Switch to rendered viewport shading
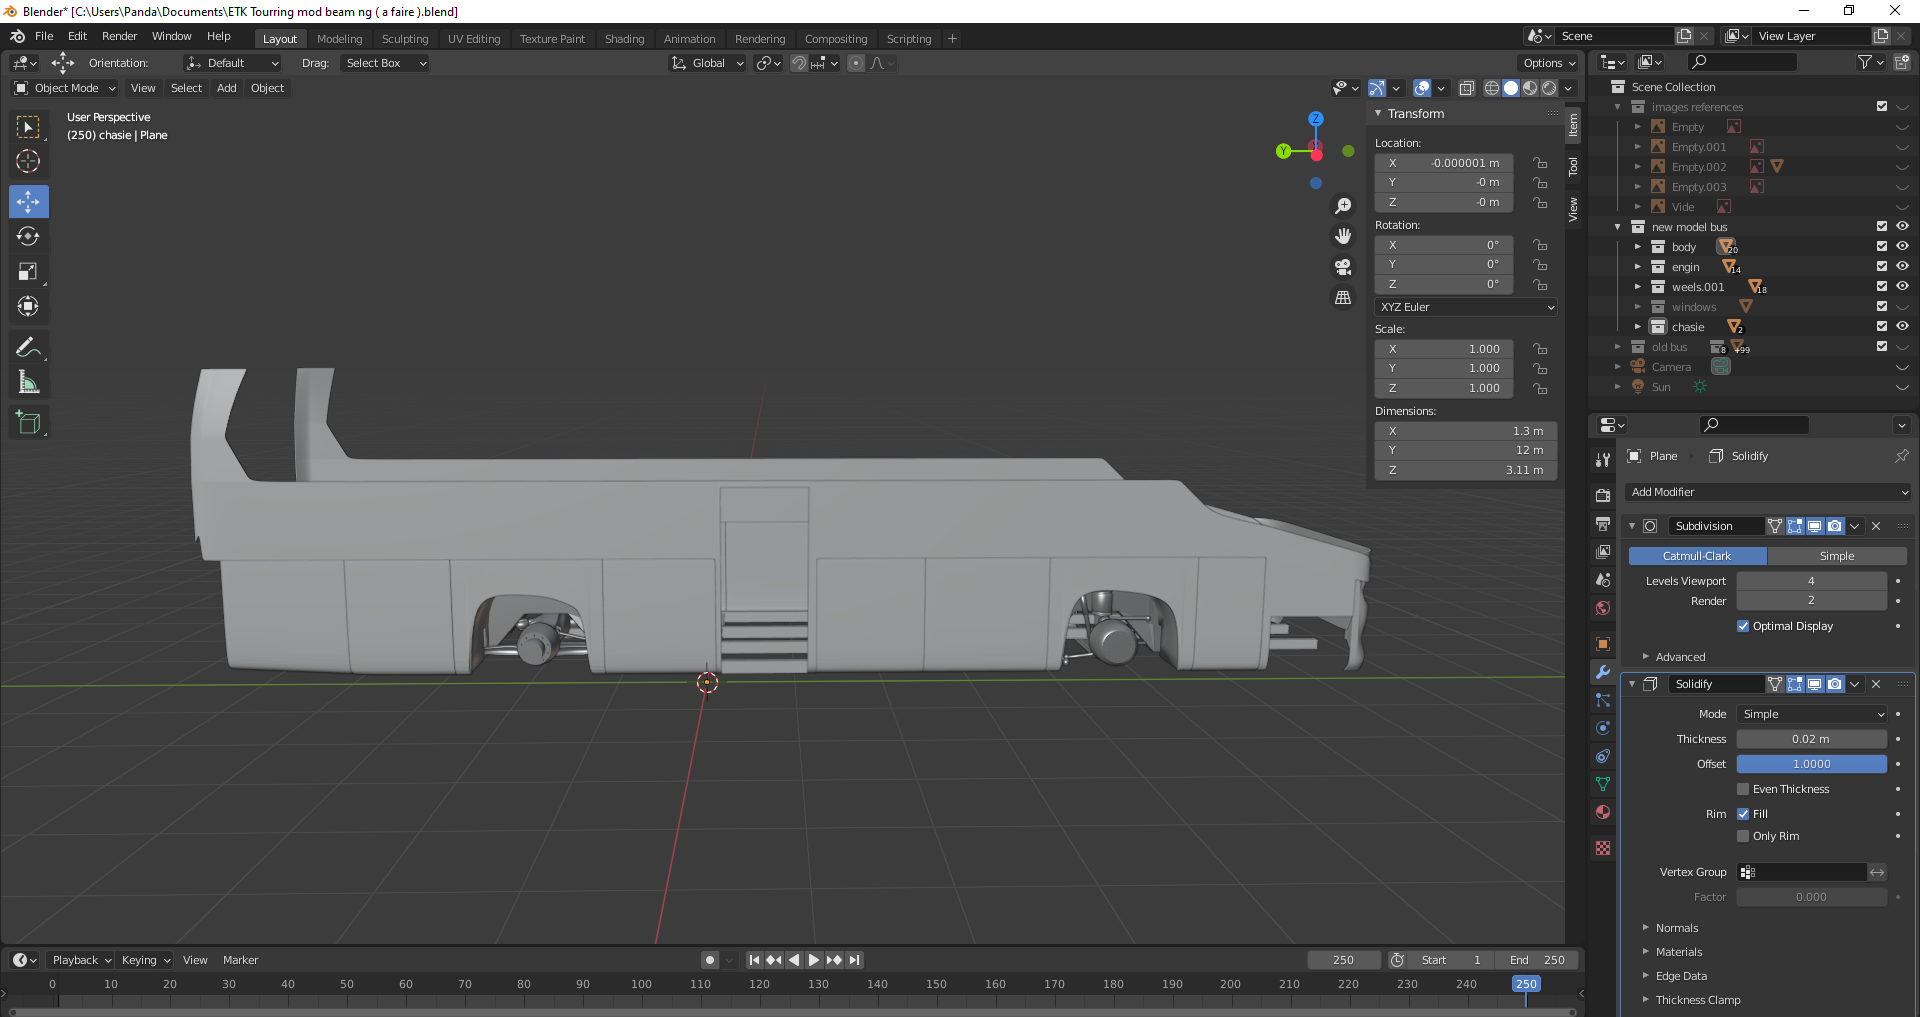The width and height of the screenshot is (1920, 1017). click(x=1549, y=88)
